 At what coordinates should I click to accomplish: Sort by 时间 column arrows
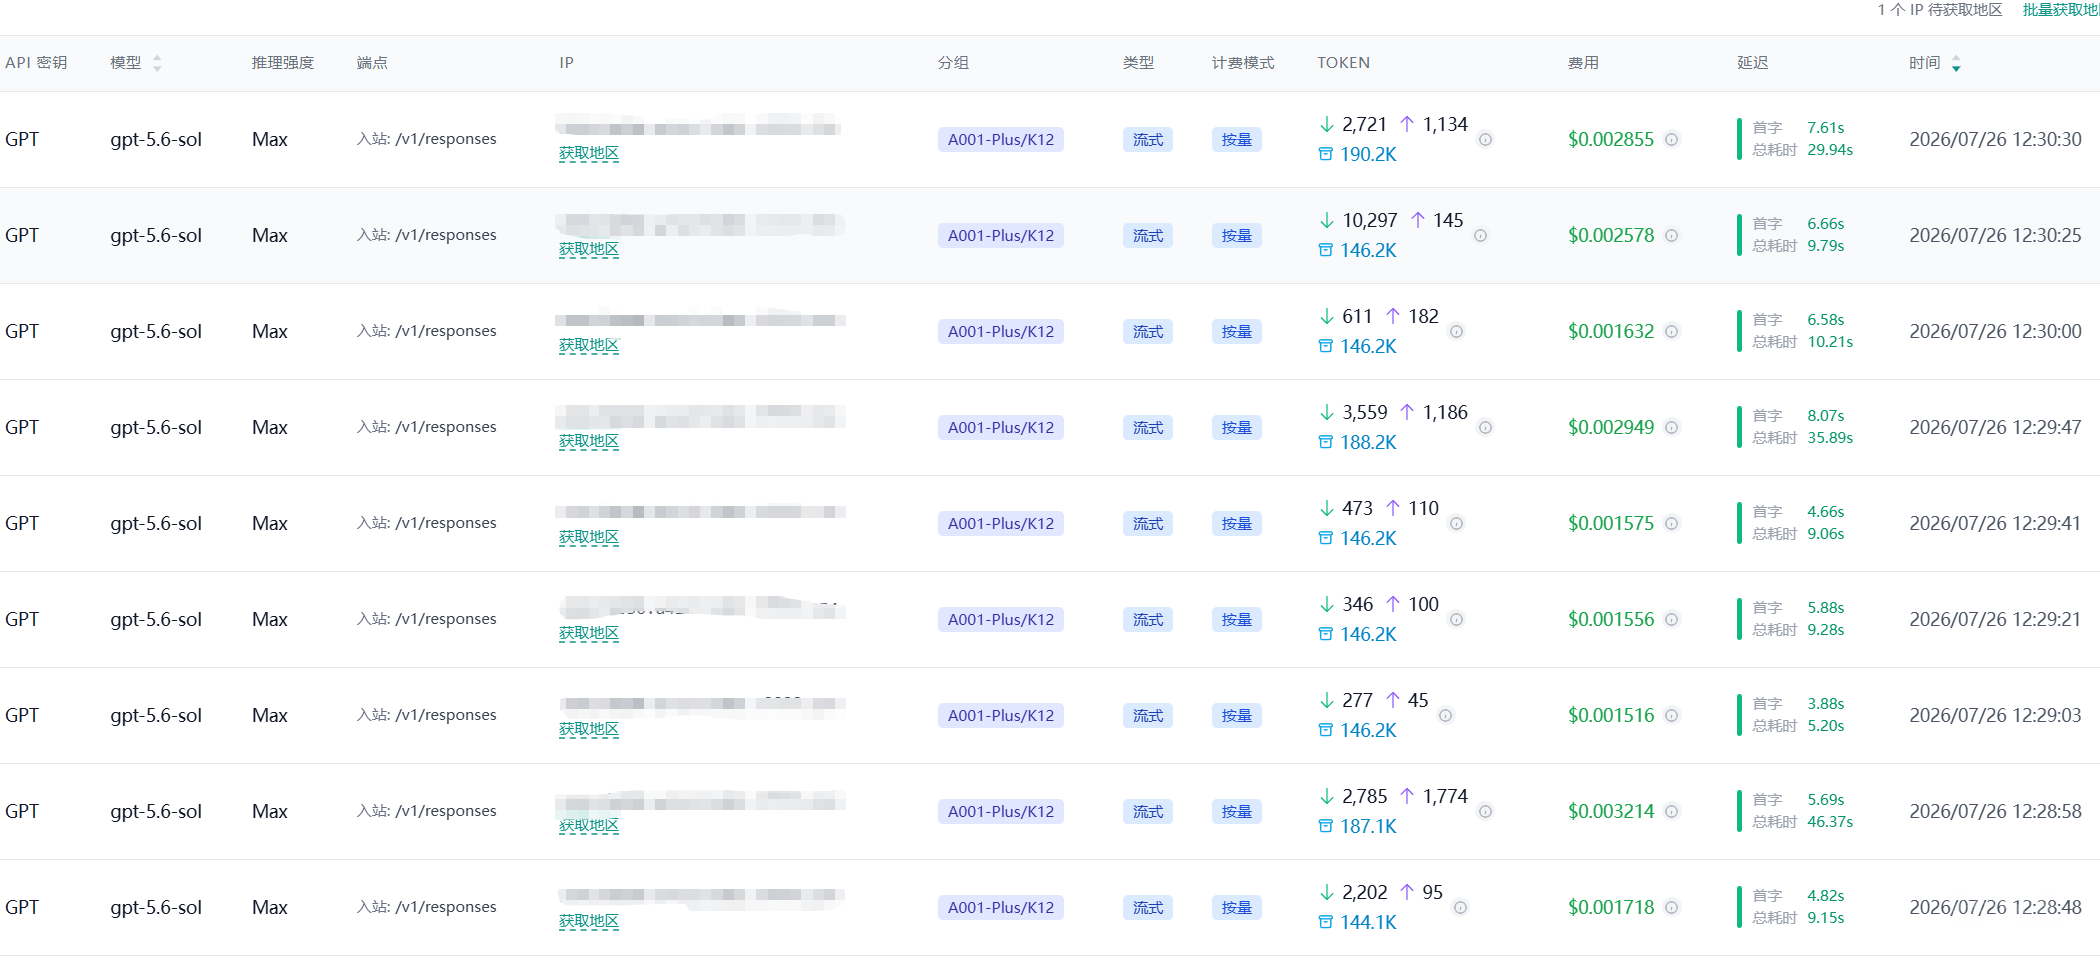1956,64
